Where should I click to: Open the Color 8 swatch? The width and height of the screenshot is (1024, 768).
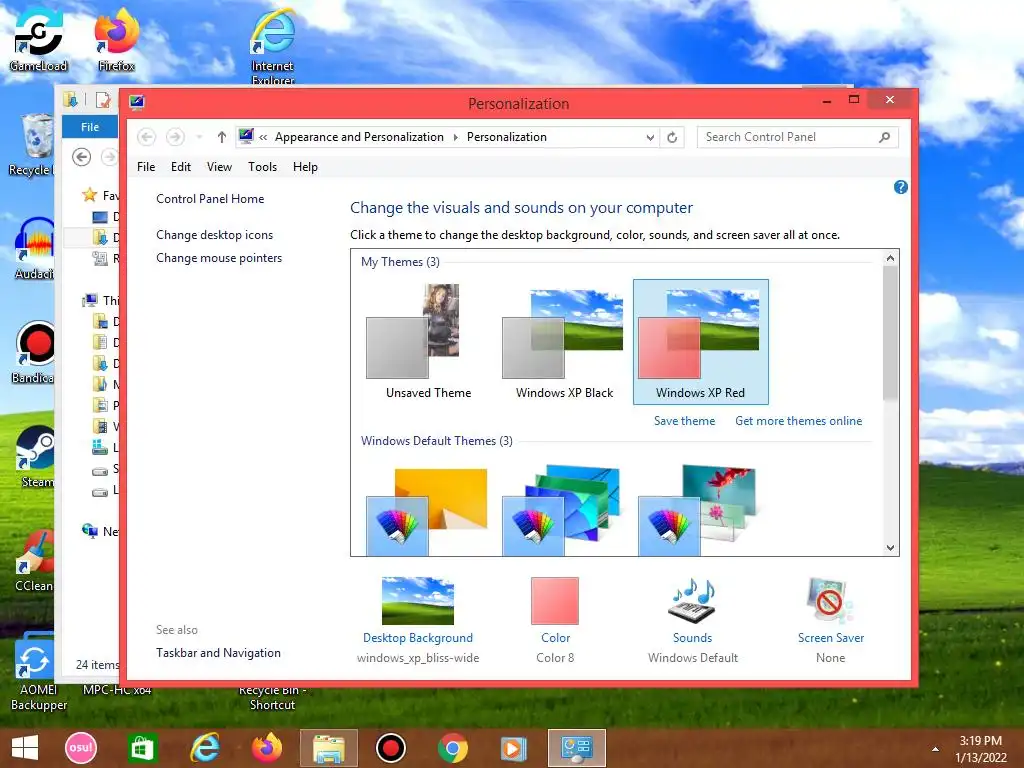click(555, 601)
